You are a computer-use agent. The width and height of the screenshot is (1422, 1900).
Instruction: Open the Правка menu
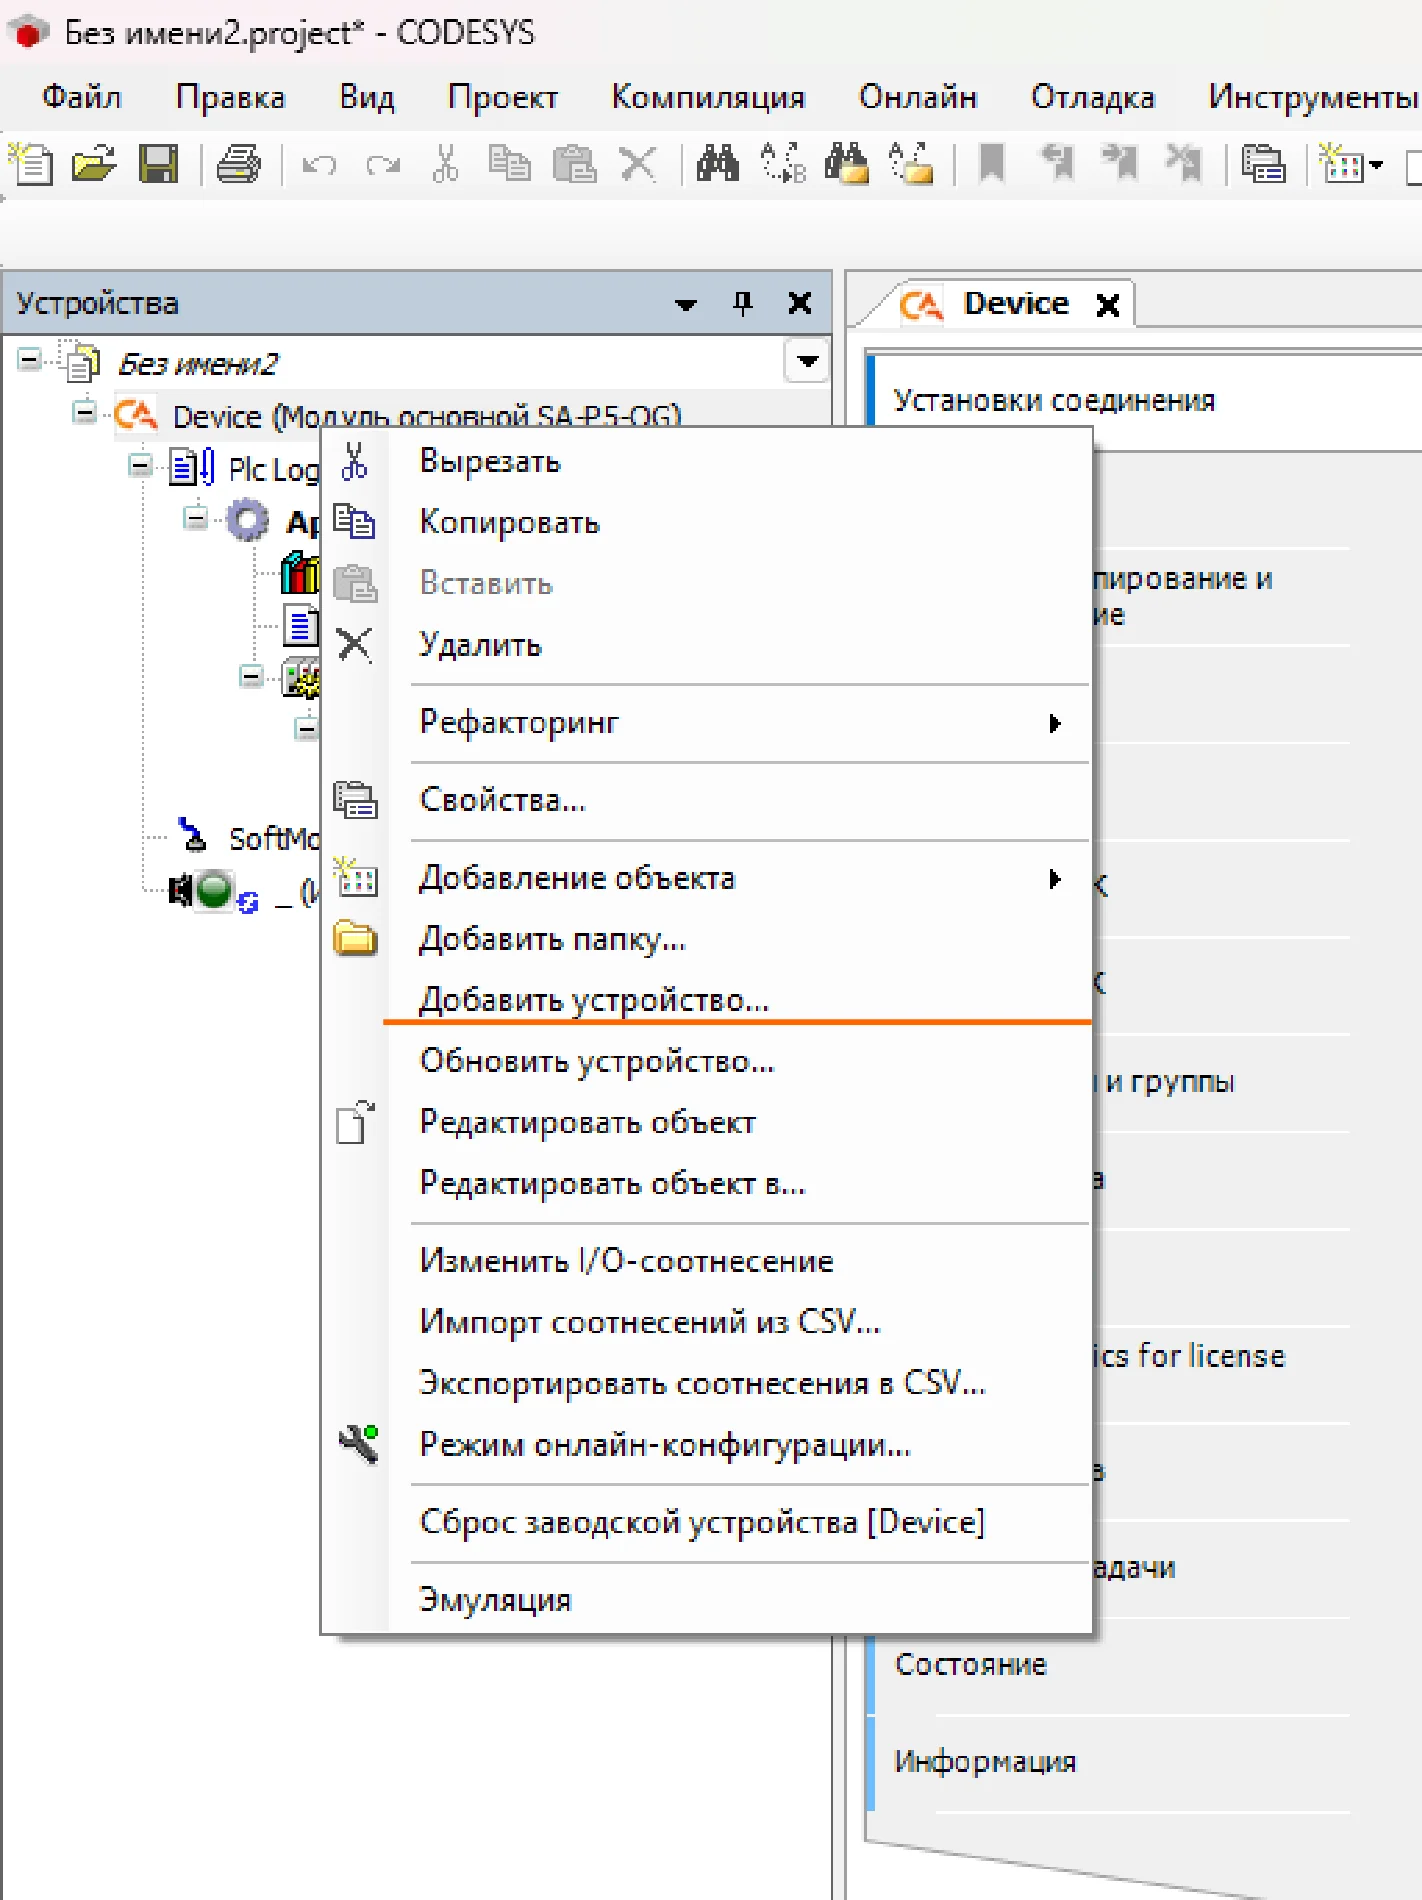[x=230, y=97]
